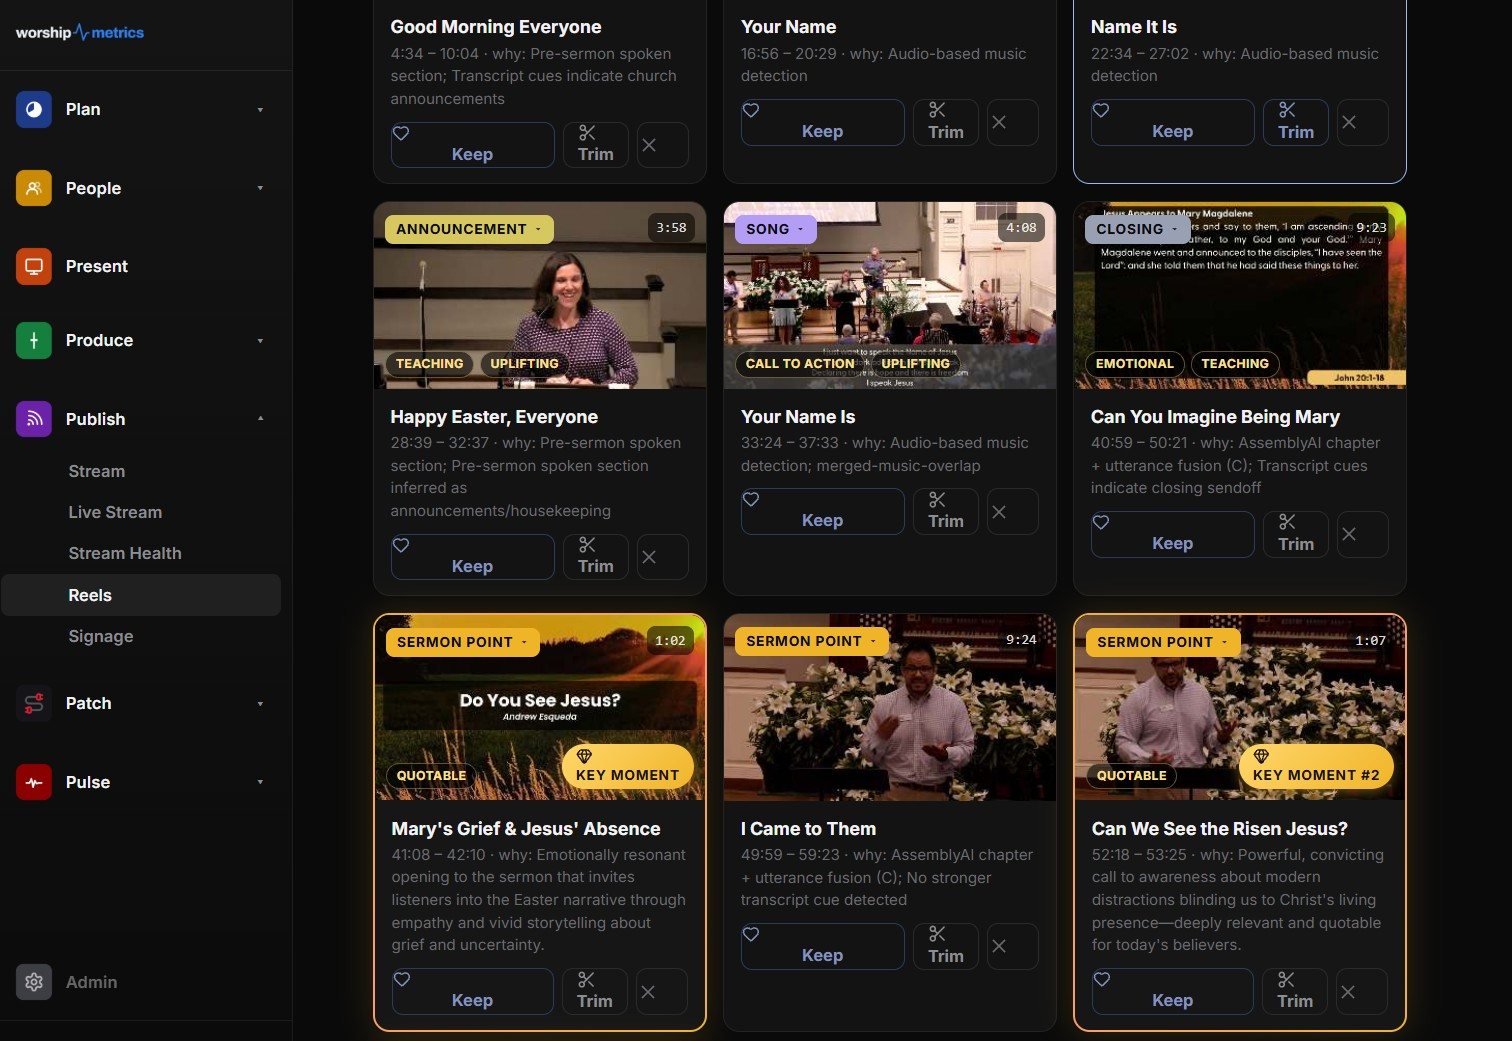
Task: Click the Patch routing icon
Action: pos(34,703)
